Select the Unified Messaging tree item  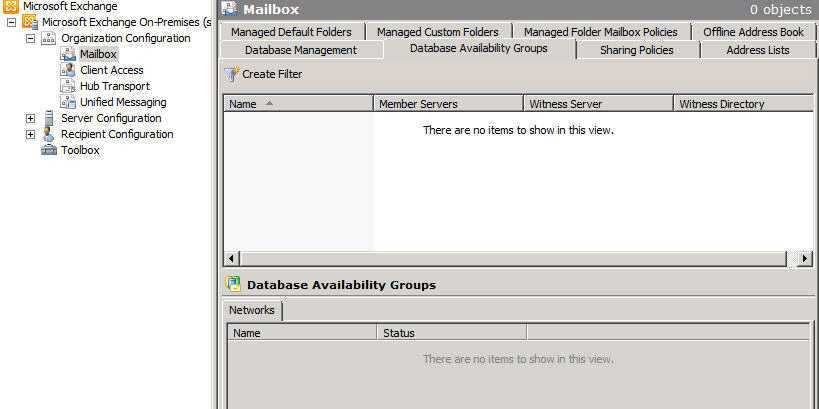pos(123,102)
